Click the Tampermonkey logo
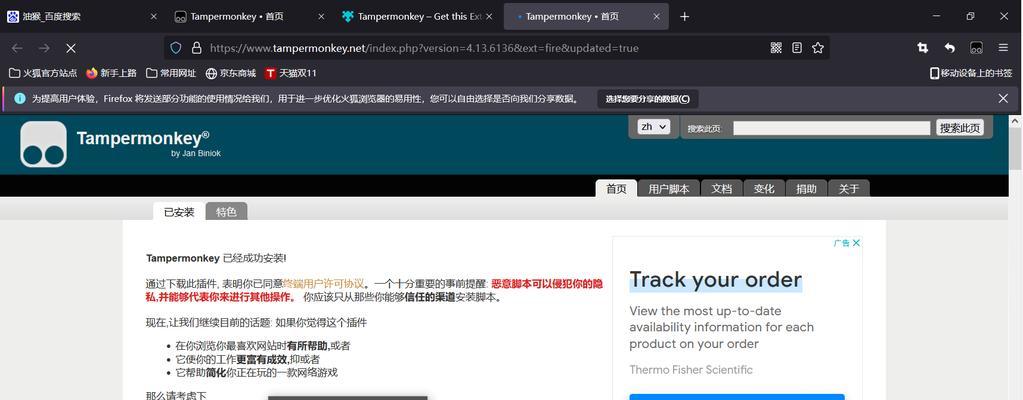 point(44,144)
